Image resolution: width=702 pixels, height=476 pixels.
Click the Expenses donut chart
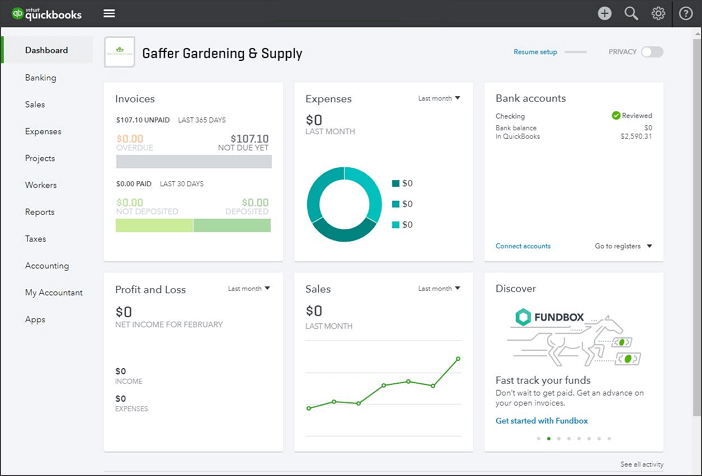pos(344,204)
